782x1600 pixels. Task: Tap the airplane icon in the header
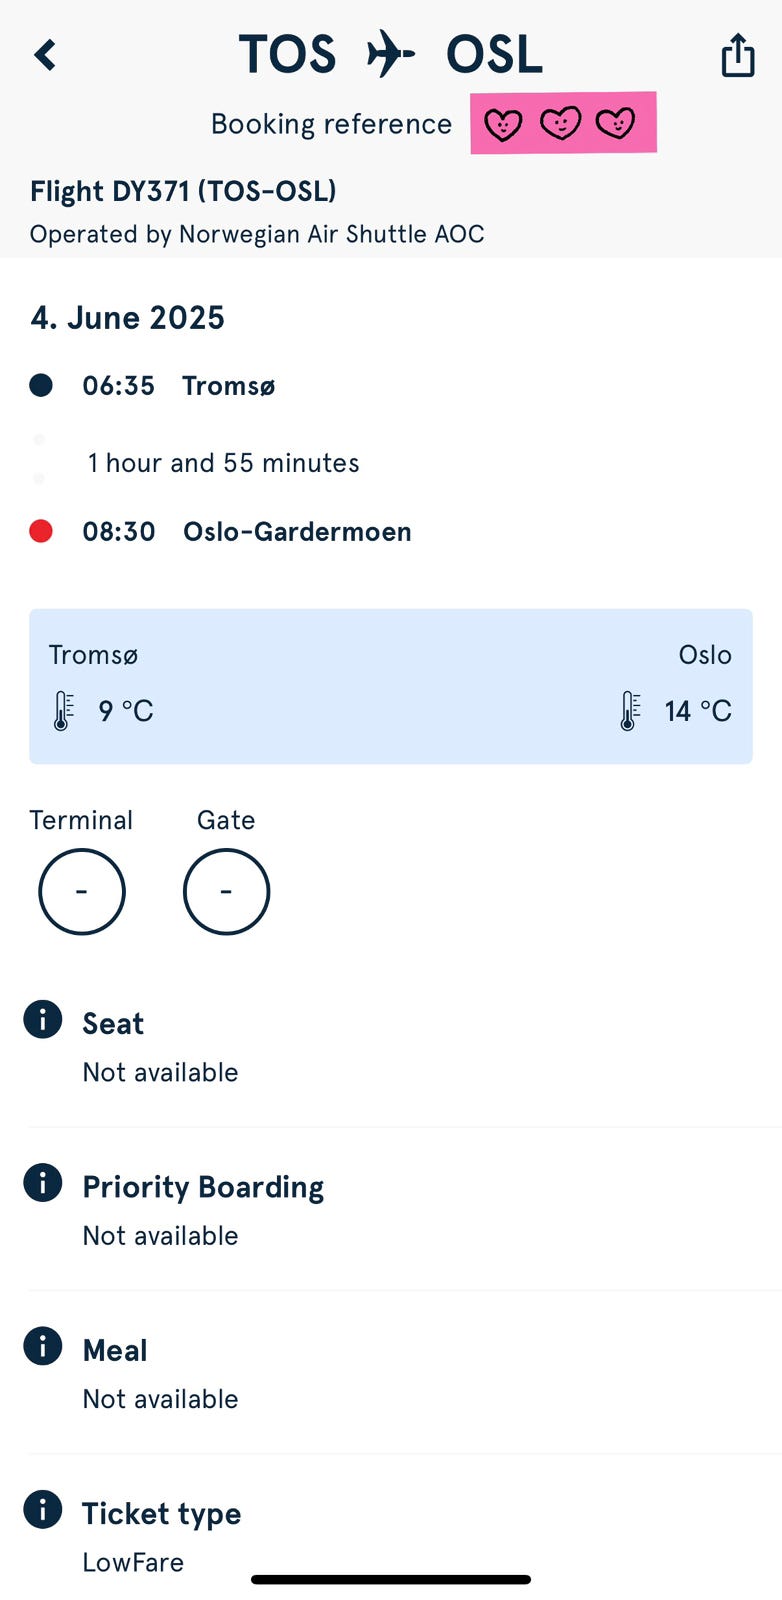(x=390, y=54)
